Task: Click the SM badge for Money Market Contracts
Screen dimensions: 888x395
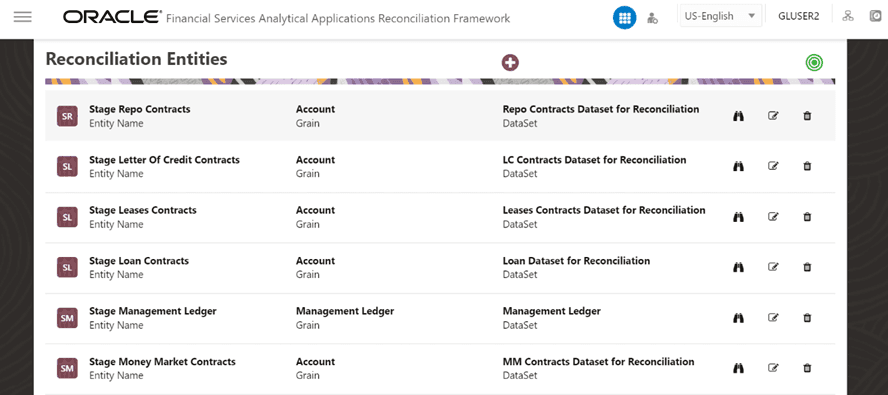Action: [67, 368]
